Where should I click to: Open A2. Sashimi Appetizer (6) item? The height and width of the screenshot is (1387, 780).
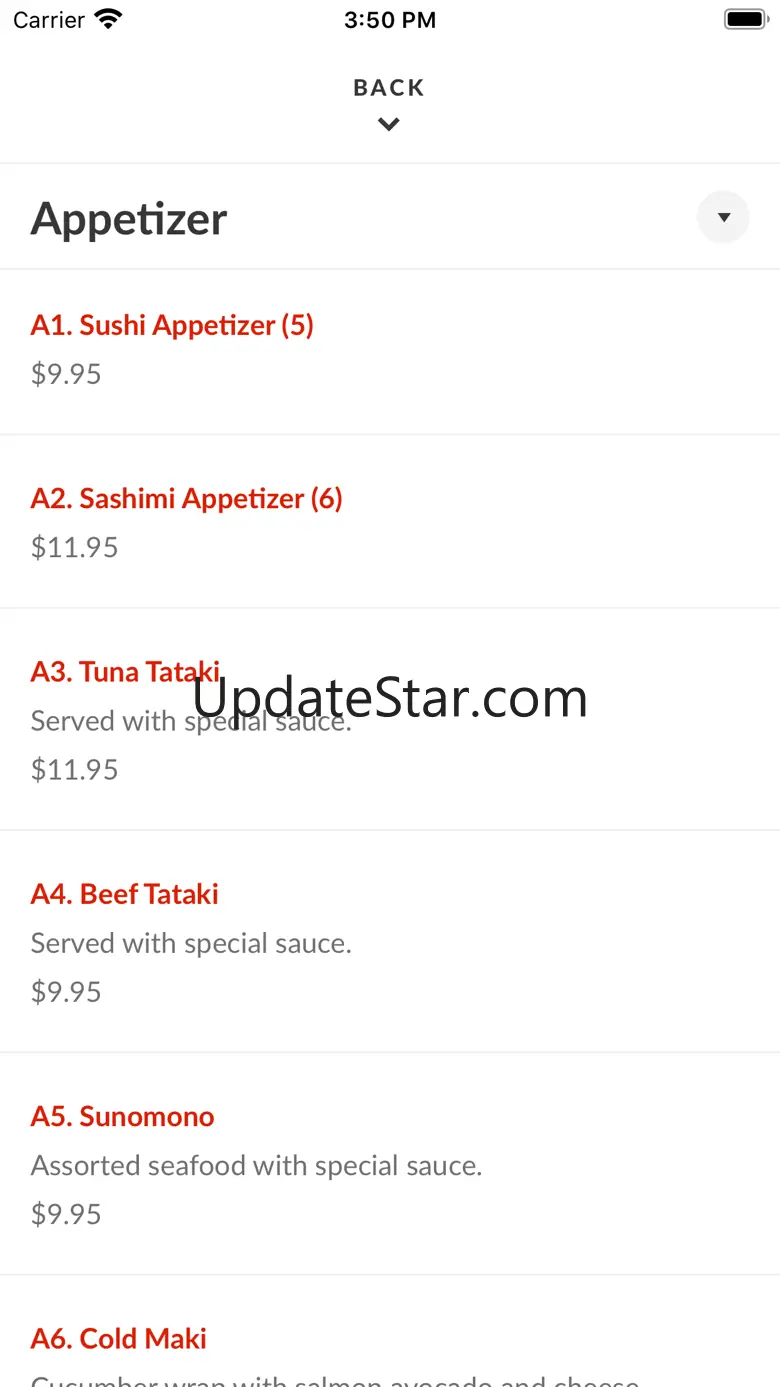click(x=186, y=498)
